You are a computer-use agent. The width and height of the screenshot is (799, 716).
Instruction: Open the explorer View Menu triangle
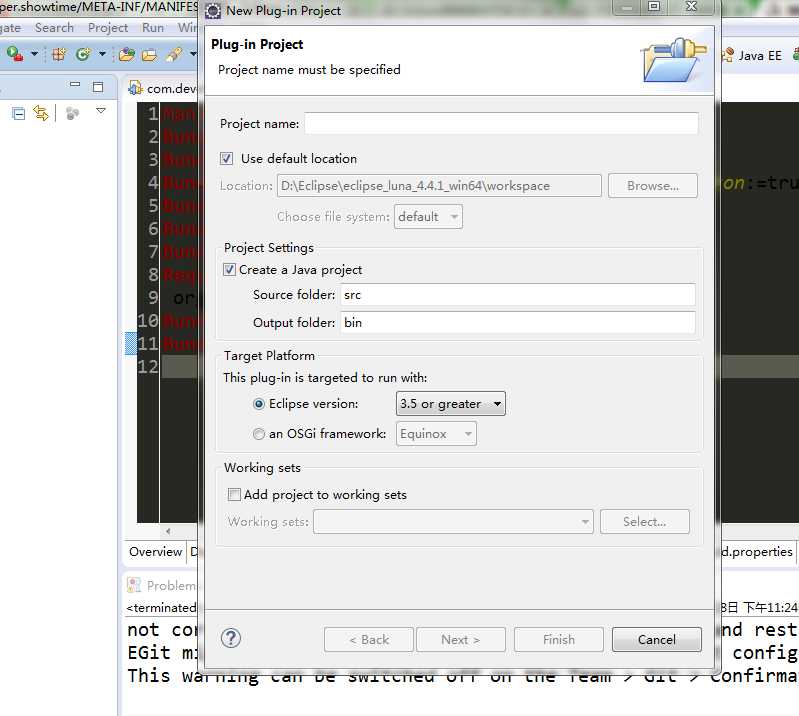pos(101,111)
